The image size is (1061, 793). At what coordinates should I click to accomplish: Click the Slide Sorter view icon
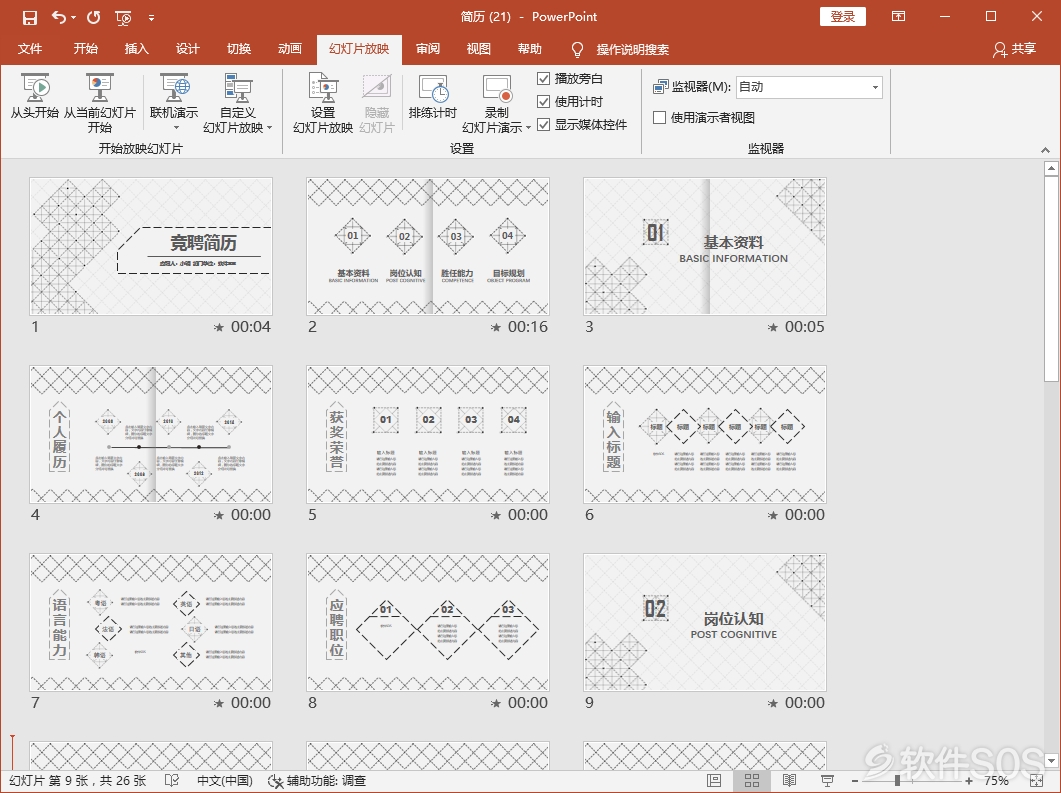752,781
